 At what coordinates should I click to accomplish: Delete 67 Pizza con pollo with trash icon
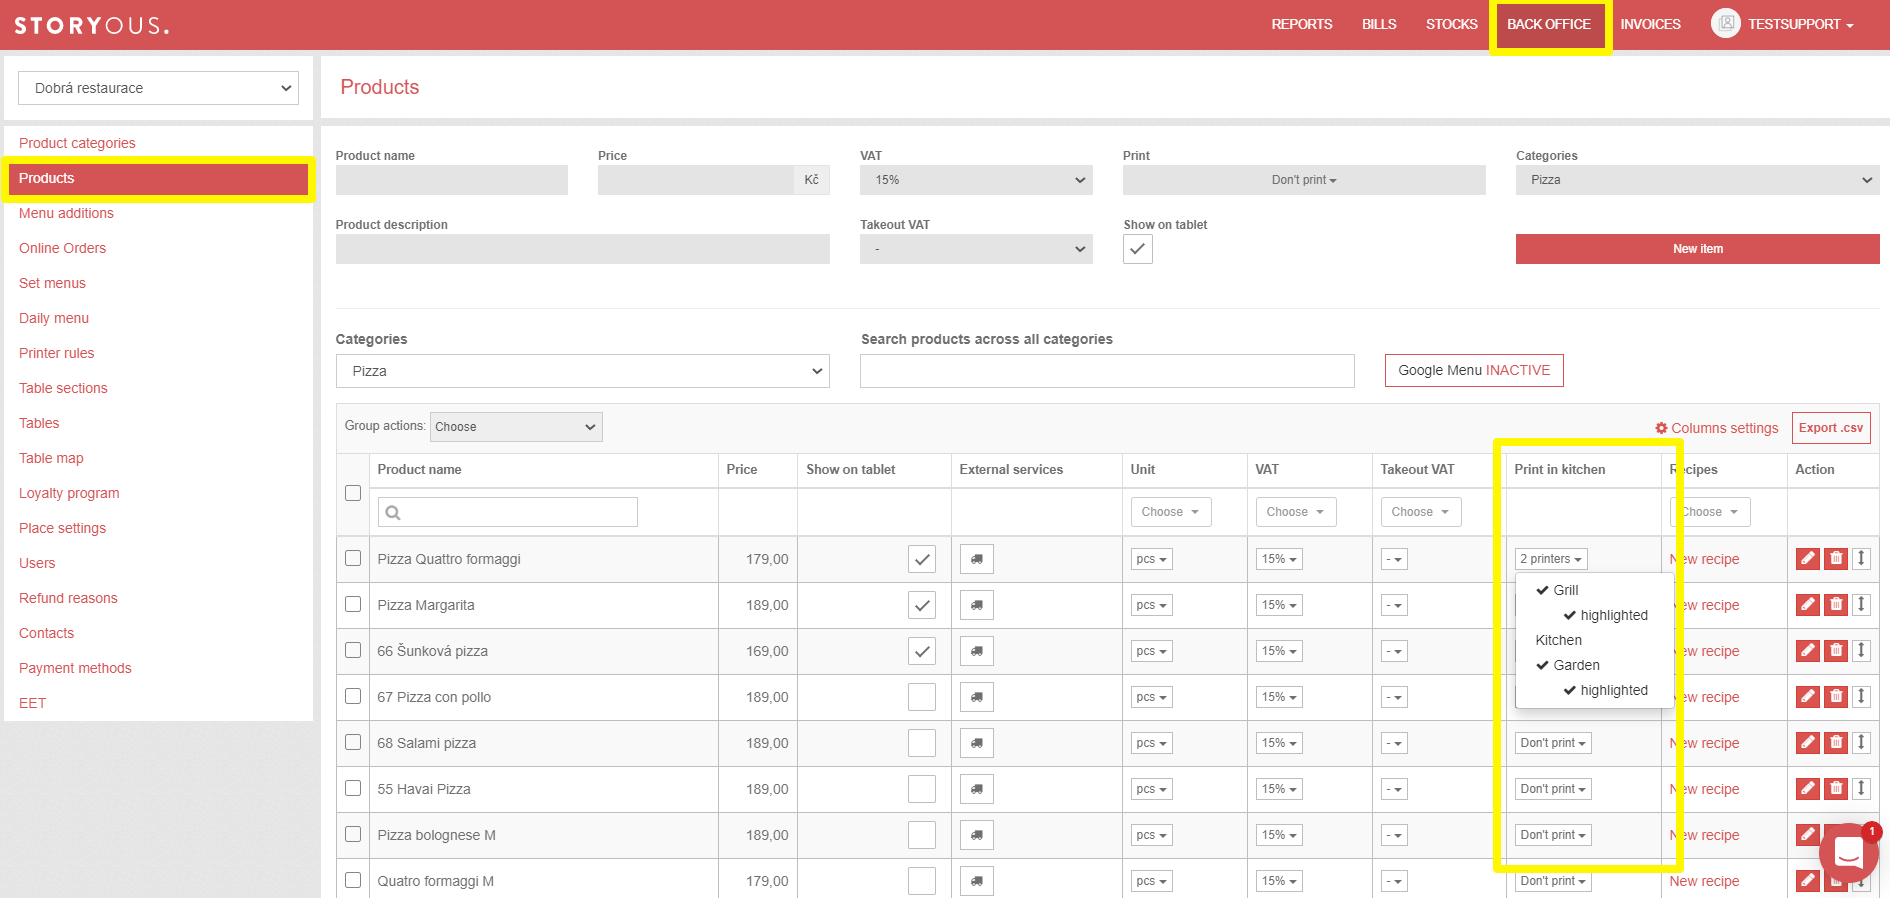tap(1836, 696)
